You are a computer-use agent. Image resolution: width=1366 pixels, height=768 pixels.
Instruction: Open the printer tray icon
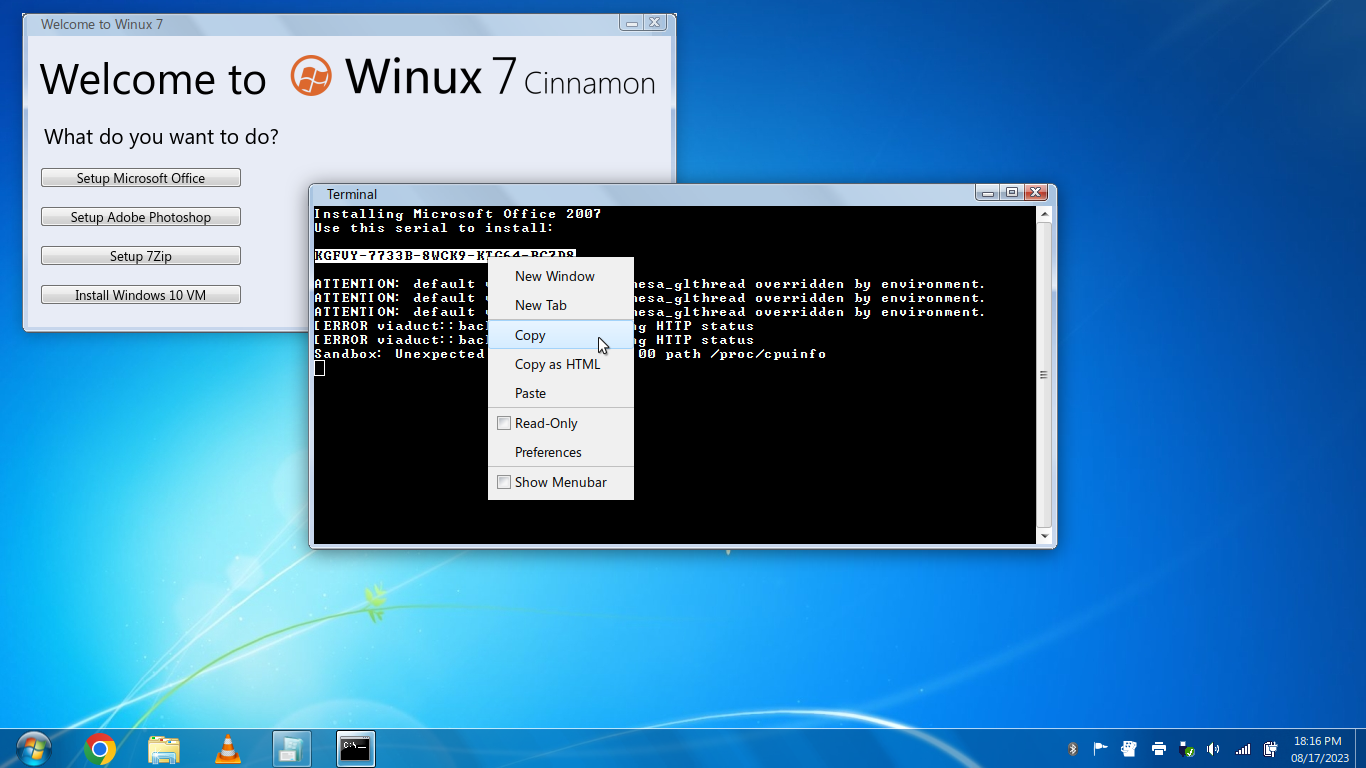point(1158,748)
